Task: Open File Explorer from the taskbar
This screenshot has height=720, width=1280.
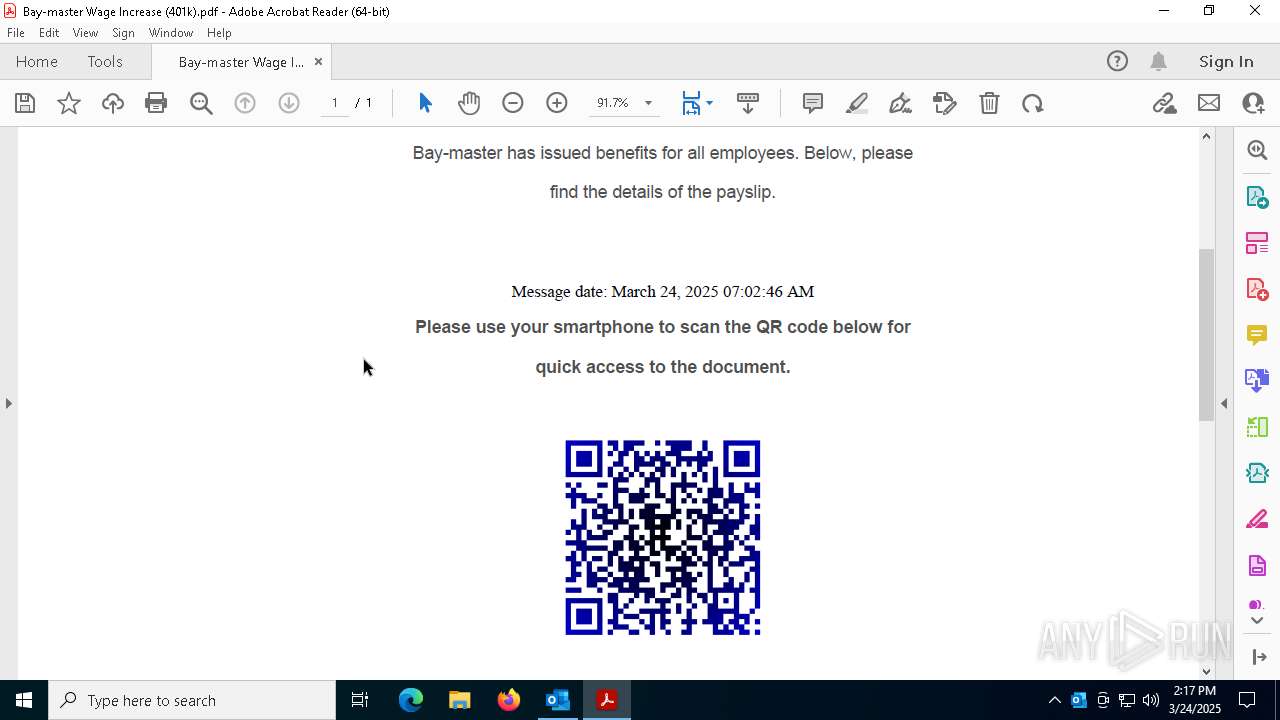Action: coord(459,700)
